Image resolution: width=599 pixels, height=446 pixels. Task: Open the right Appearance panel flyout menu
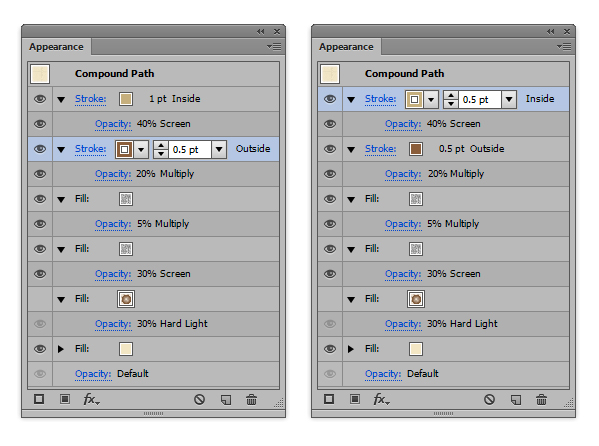(564, 47)
